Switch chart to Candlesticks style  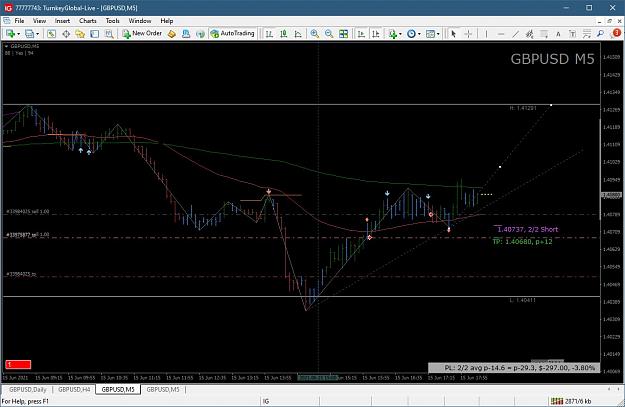pos(284,34)
